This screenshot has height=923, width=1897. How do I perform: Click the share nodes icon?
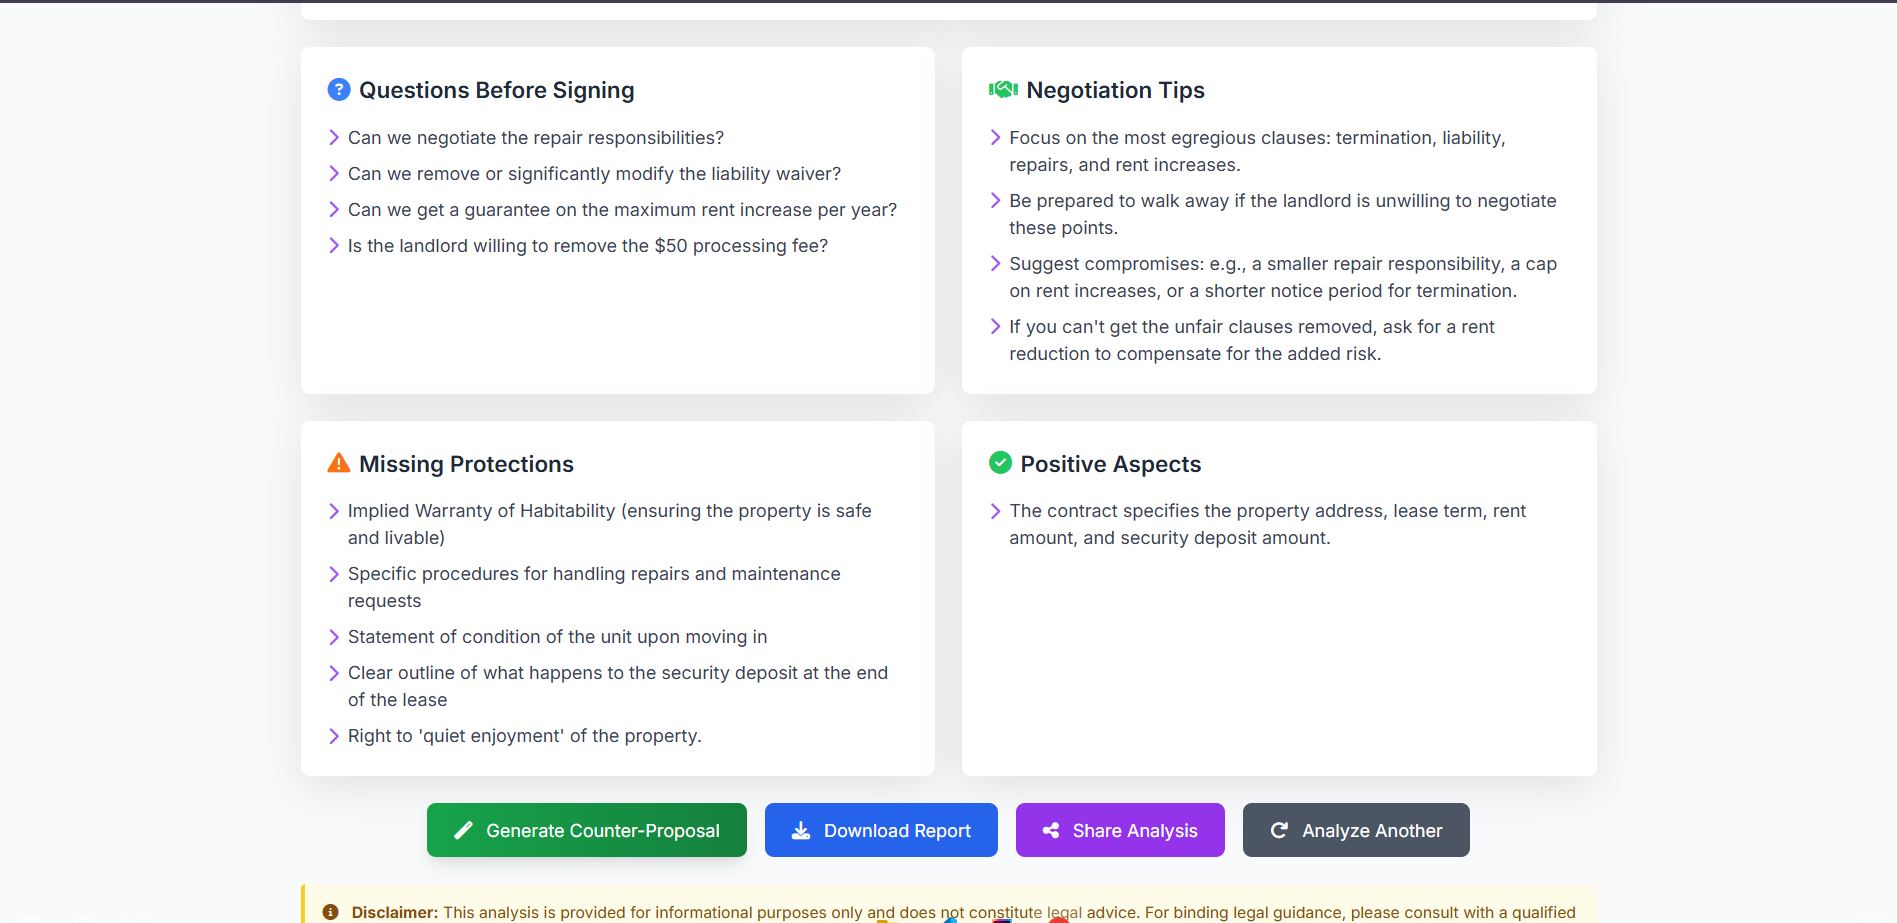click(1051, 831)
